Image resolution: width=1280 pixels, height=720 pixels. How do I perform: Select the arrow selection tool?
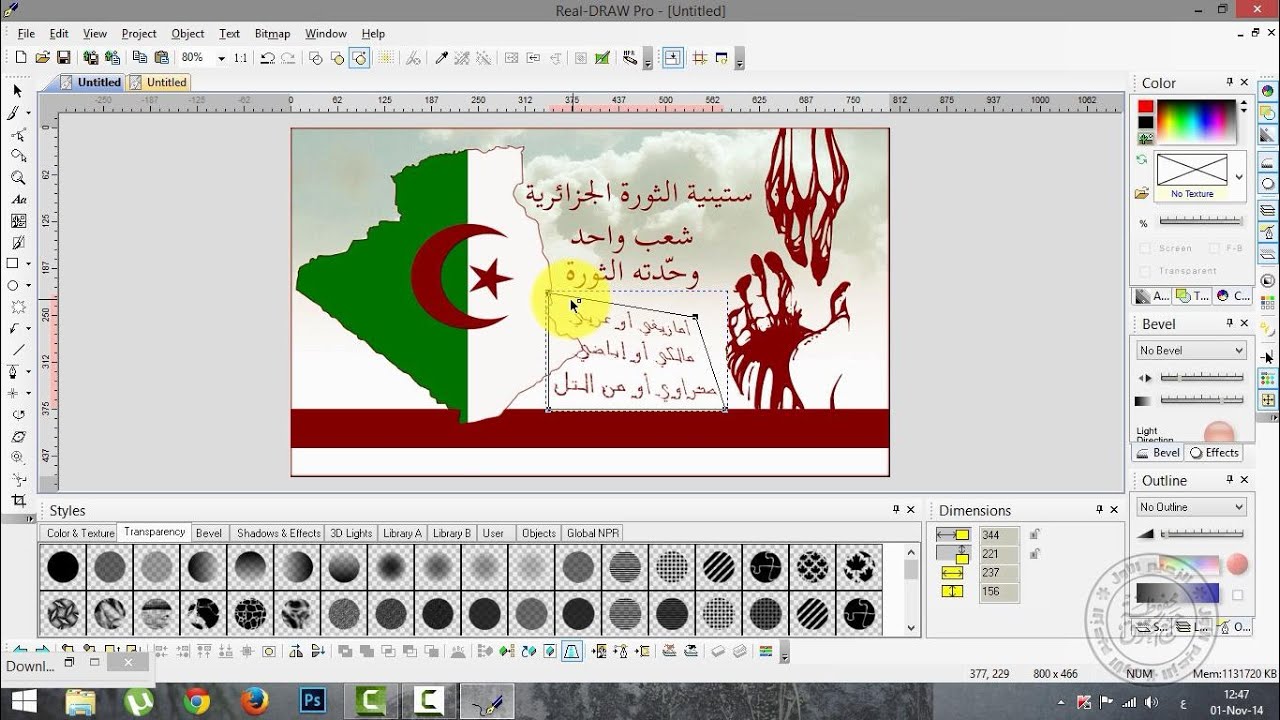[18, 91]
